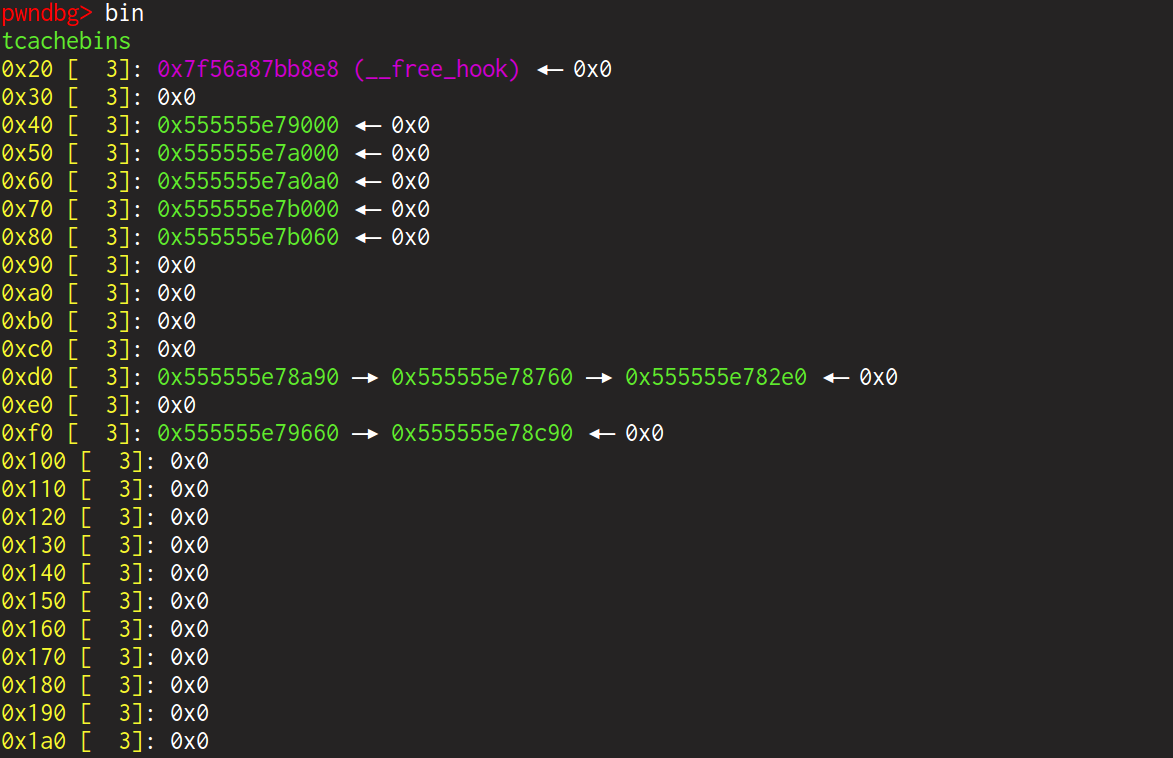Click the pwndbg> prompt text
This screenshot has height=758, width=1173.
47,14
